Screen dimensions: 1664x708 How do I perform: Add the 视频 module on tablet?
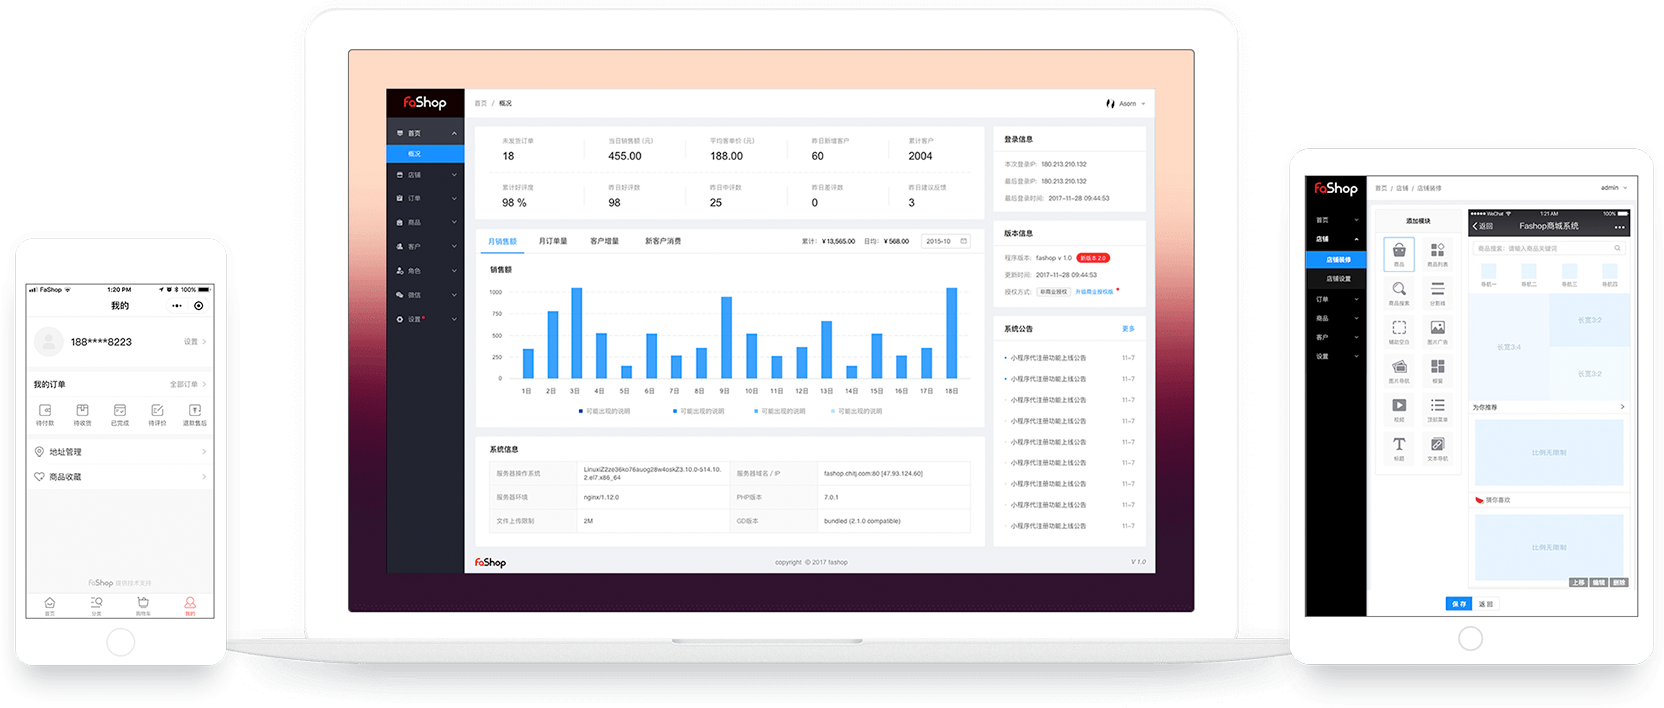point(1399,410)
